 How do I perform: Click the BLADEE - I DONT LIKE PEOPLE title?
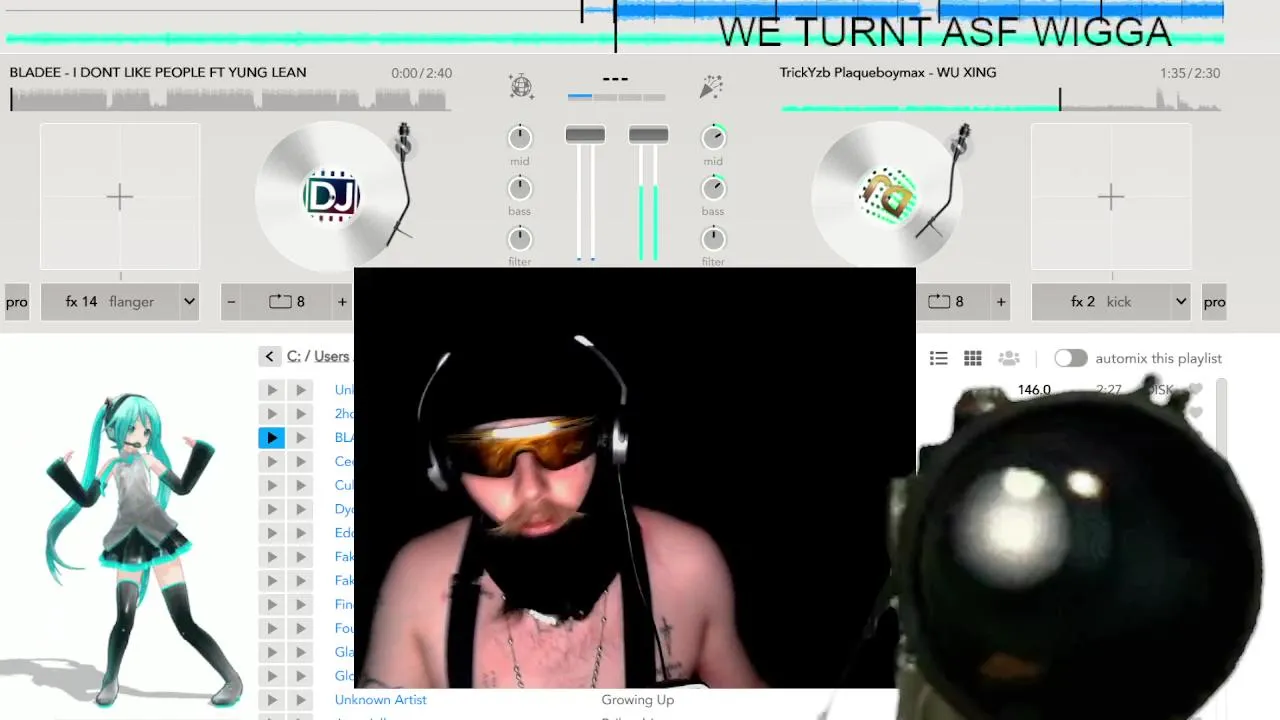(x=158, y=72)
